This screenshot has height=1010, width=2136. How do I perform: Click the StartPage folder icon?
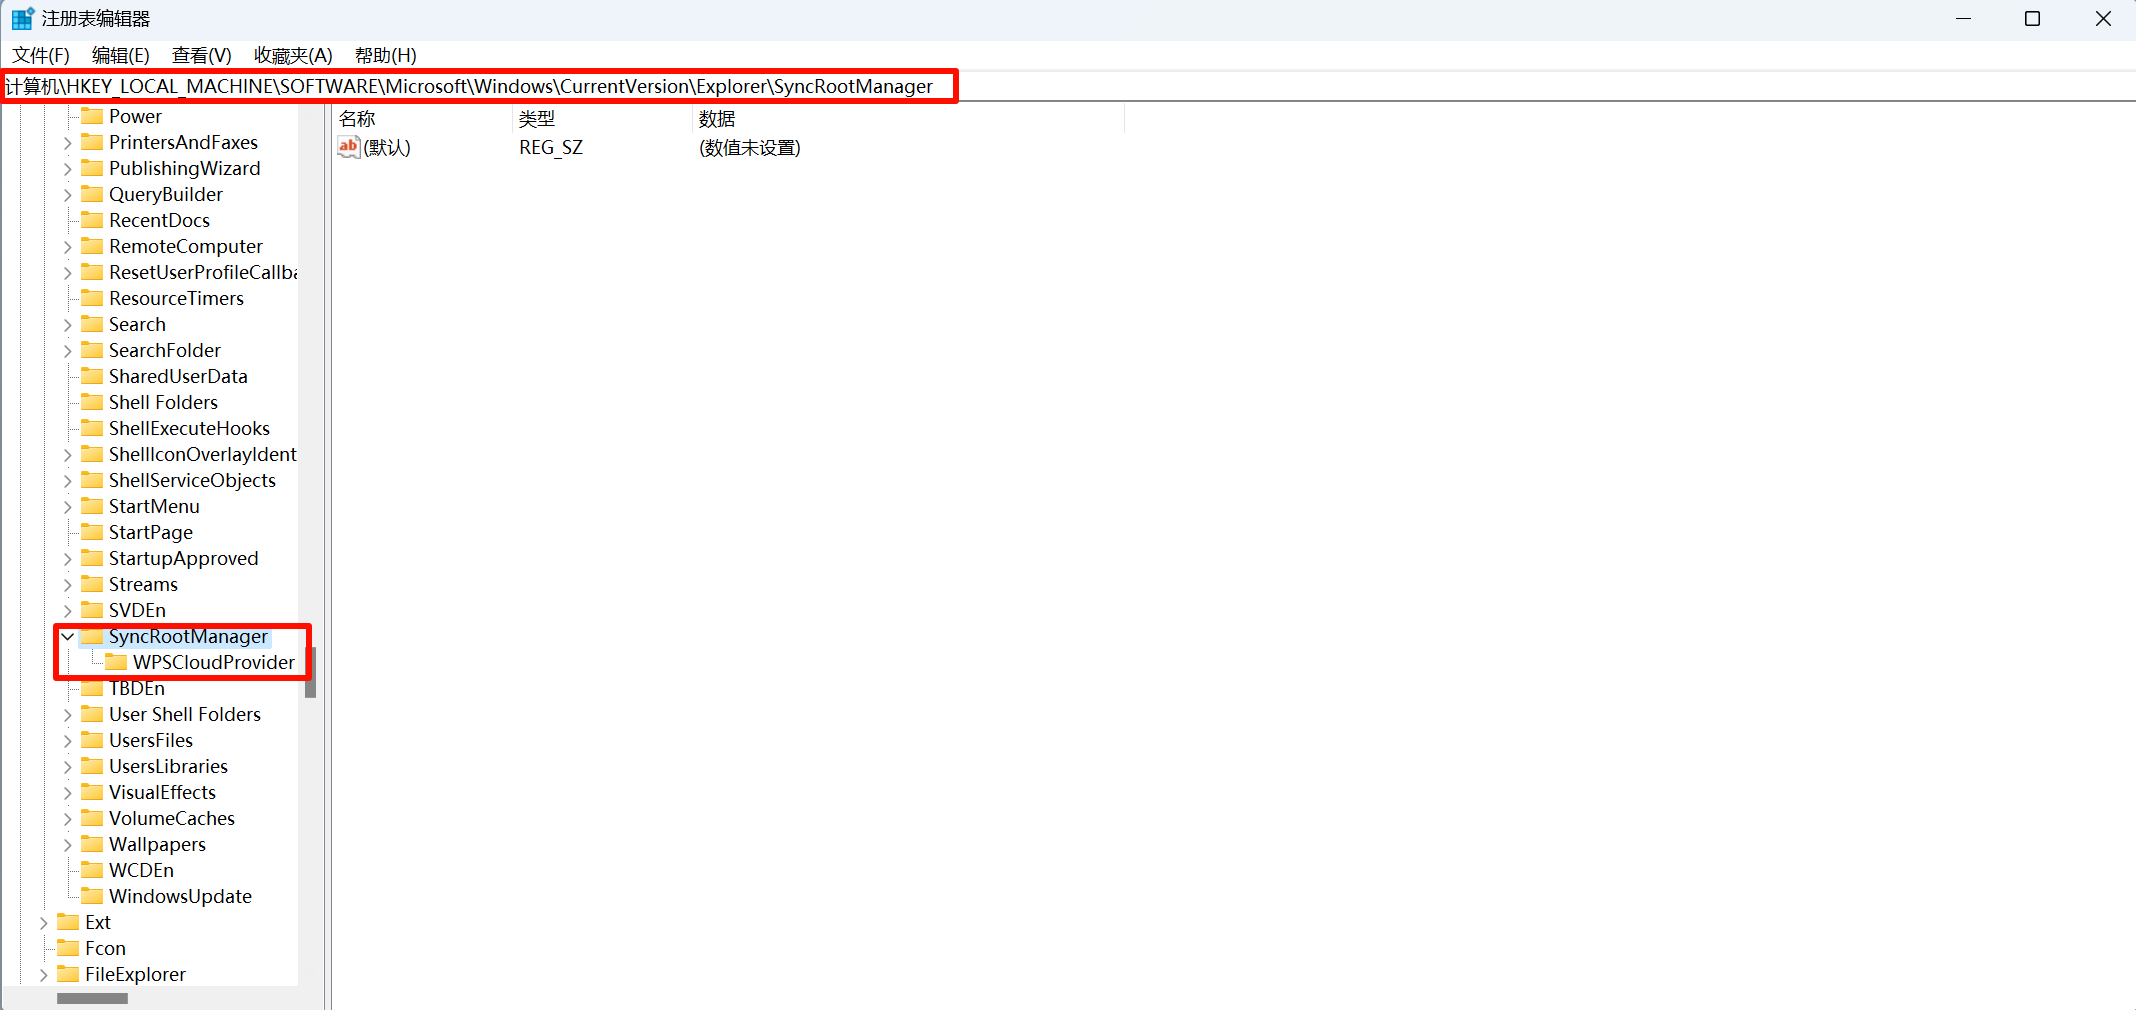pos(92,532)
